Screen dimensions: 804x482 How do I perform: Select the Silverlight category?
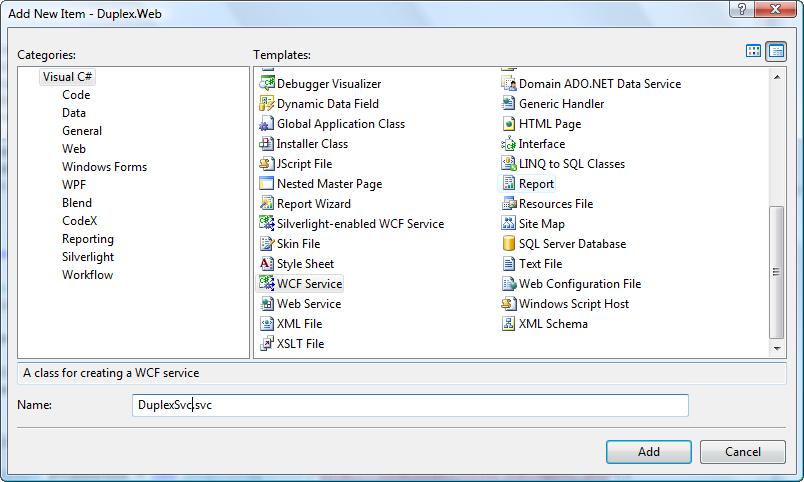click(x=88, y=257)
